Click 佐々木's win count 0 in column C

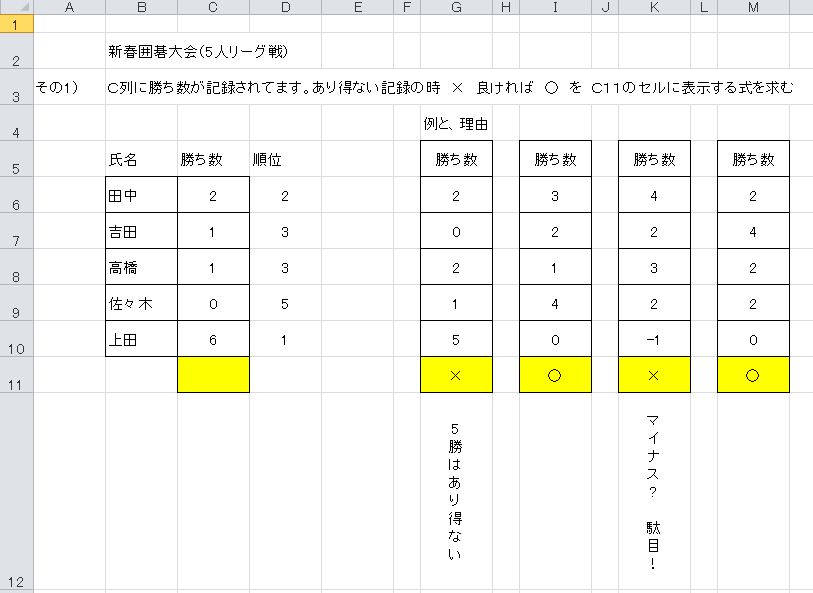tap(214, 303)
